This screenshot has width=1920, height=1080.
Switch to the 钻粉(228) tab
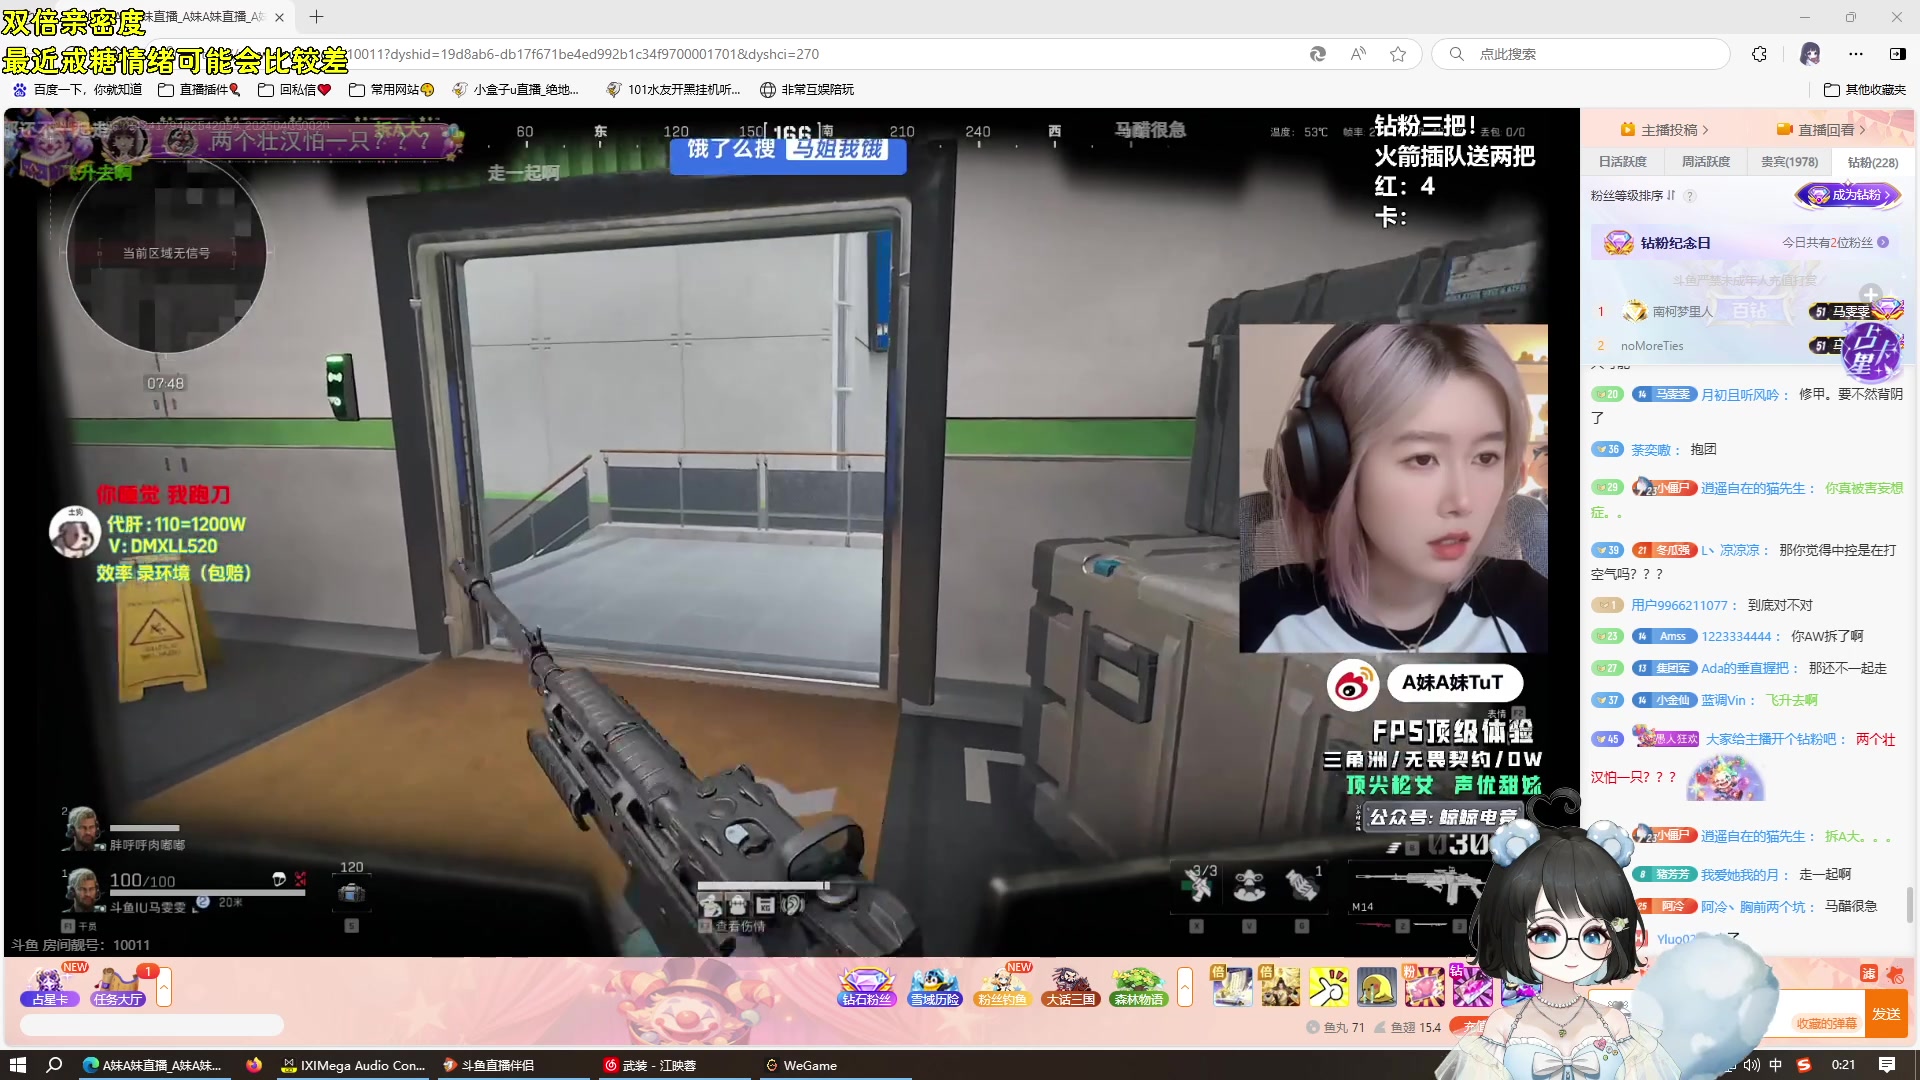coord(1872,162)
